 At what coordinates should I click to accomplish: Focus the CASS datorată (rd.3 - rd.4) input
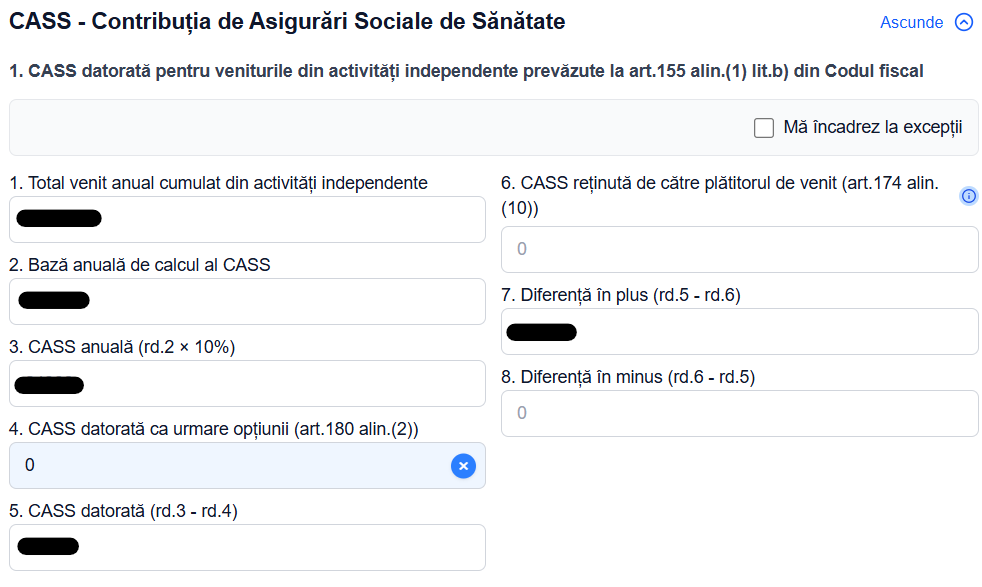[247, 548]
